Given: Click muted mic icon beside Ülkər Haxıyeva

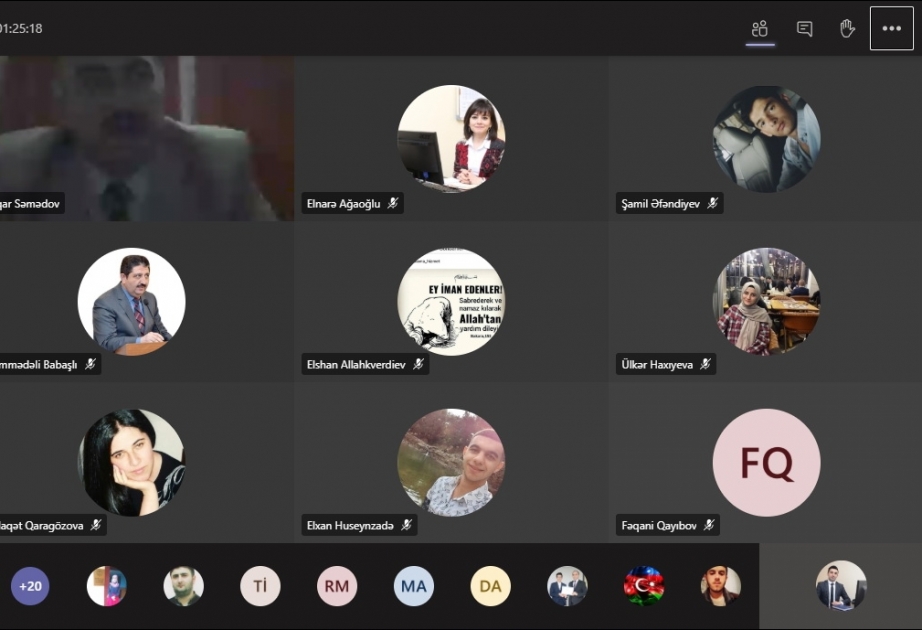Looking at the screenshot, I should pos(705,364).
